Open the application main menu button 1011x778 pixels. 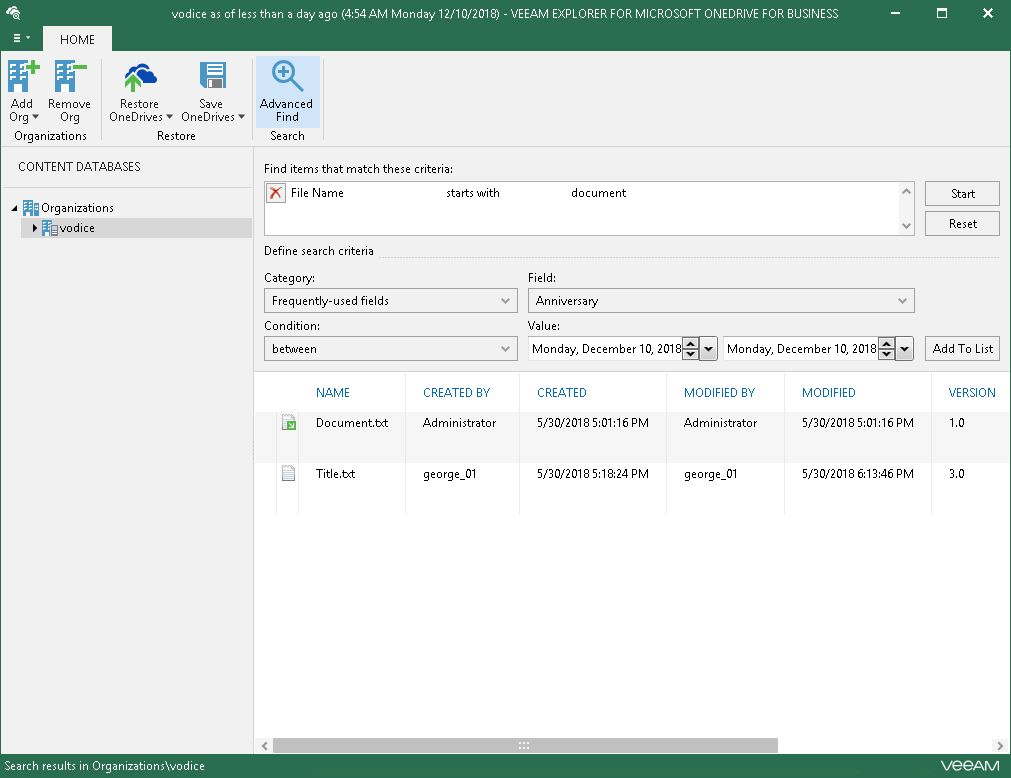[21, 38]
